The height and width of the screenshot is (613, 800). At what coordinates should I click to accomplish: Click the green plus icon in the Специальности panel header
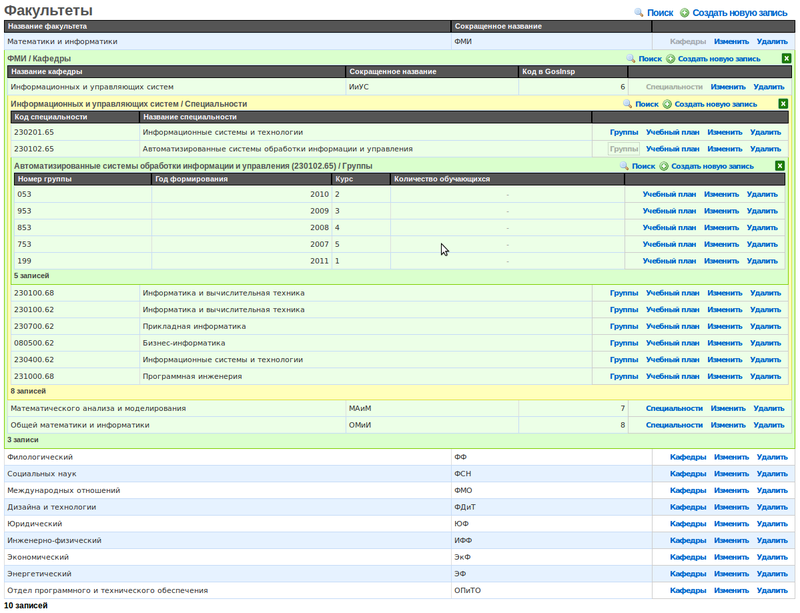pos(667,104)
